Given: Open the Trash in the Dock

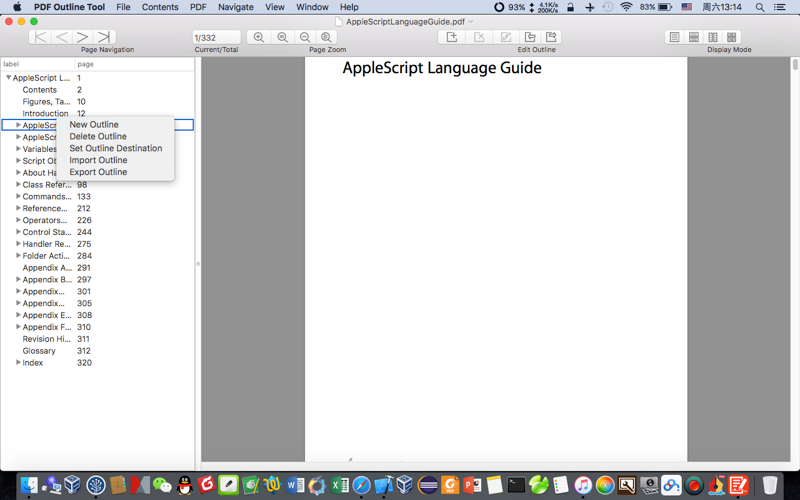Looking at the screenshot, I should tap(770, 485).
